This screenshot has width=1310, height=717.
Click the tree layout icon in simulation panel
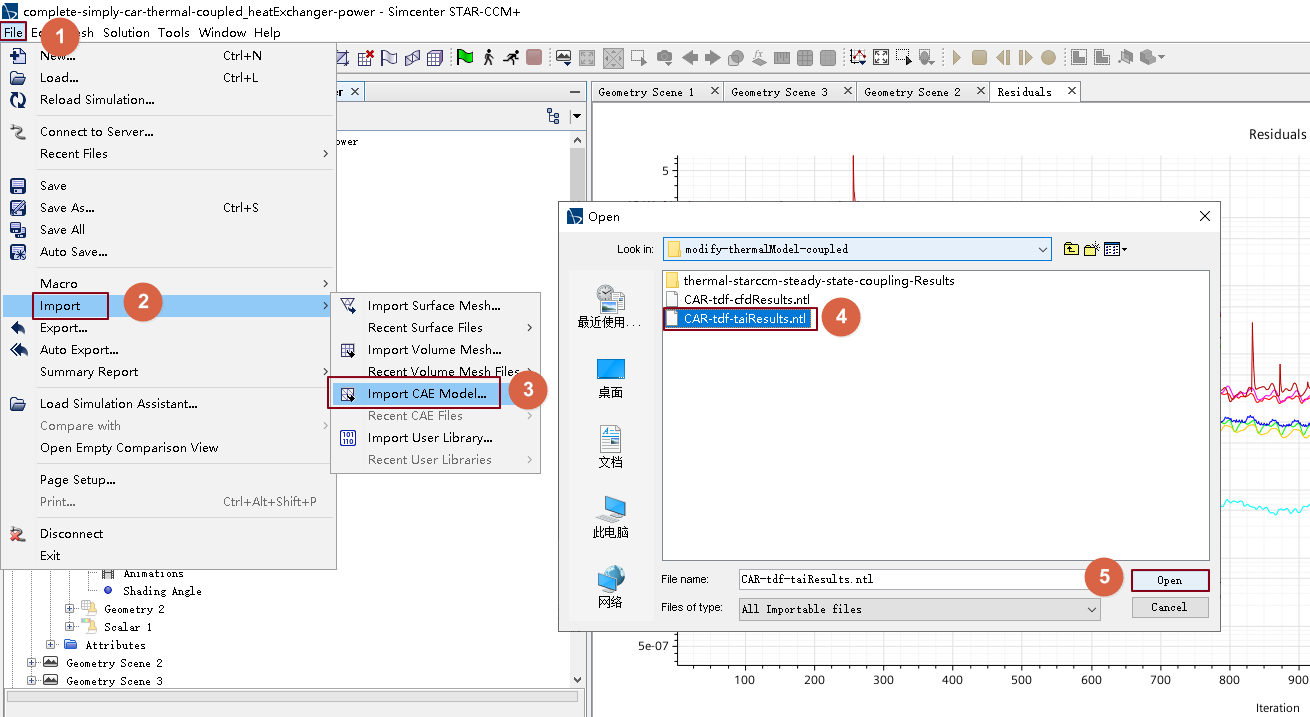click(x=553, y=116)
